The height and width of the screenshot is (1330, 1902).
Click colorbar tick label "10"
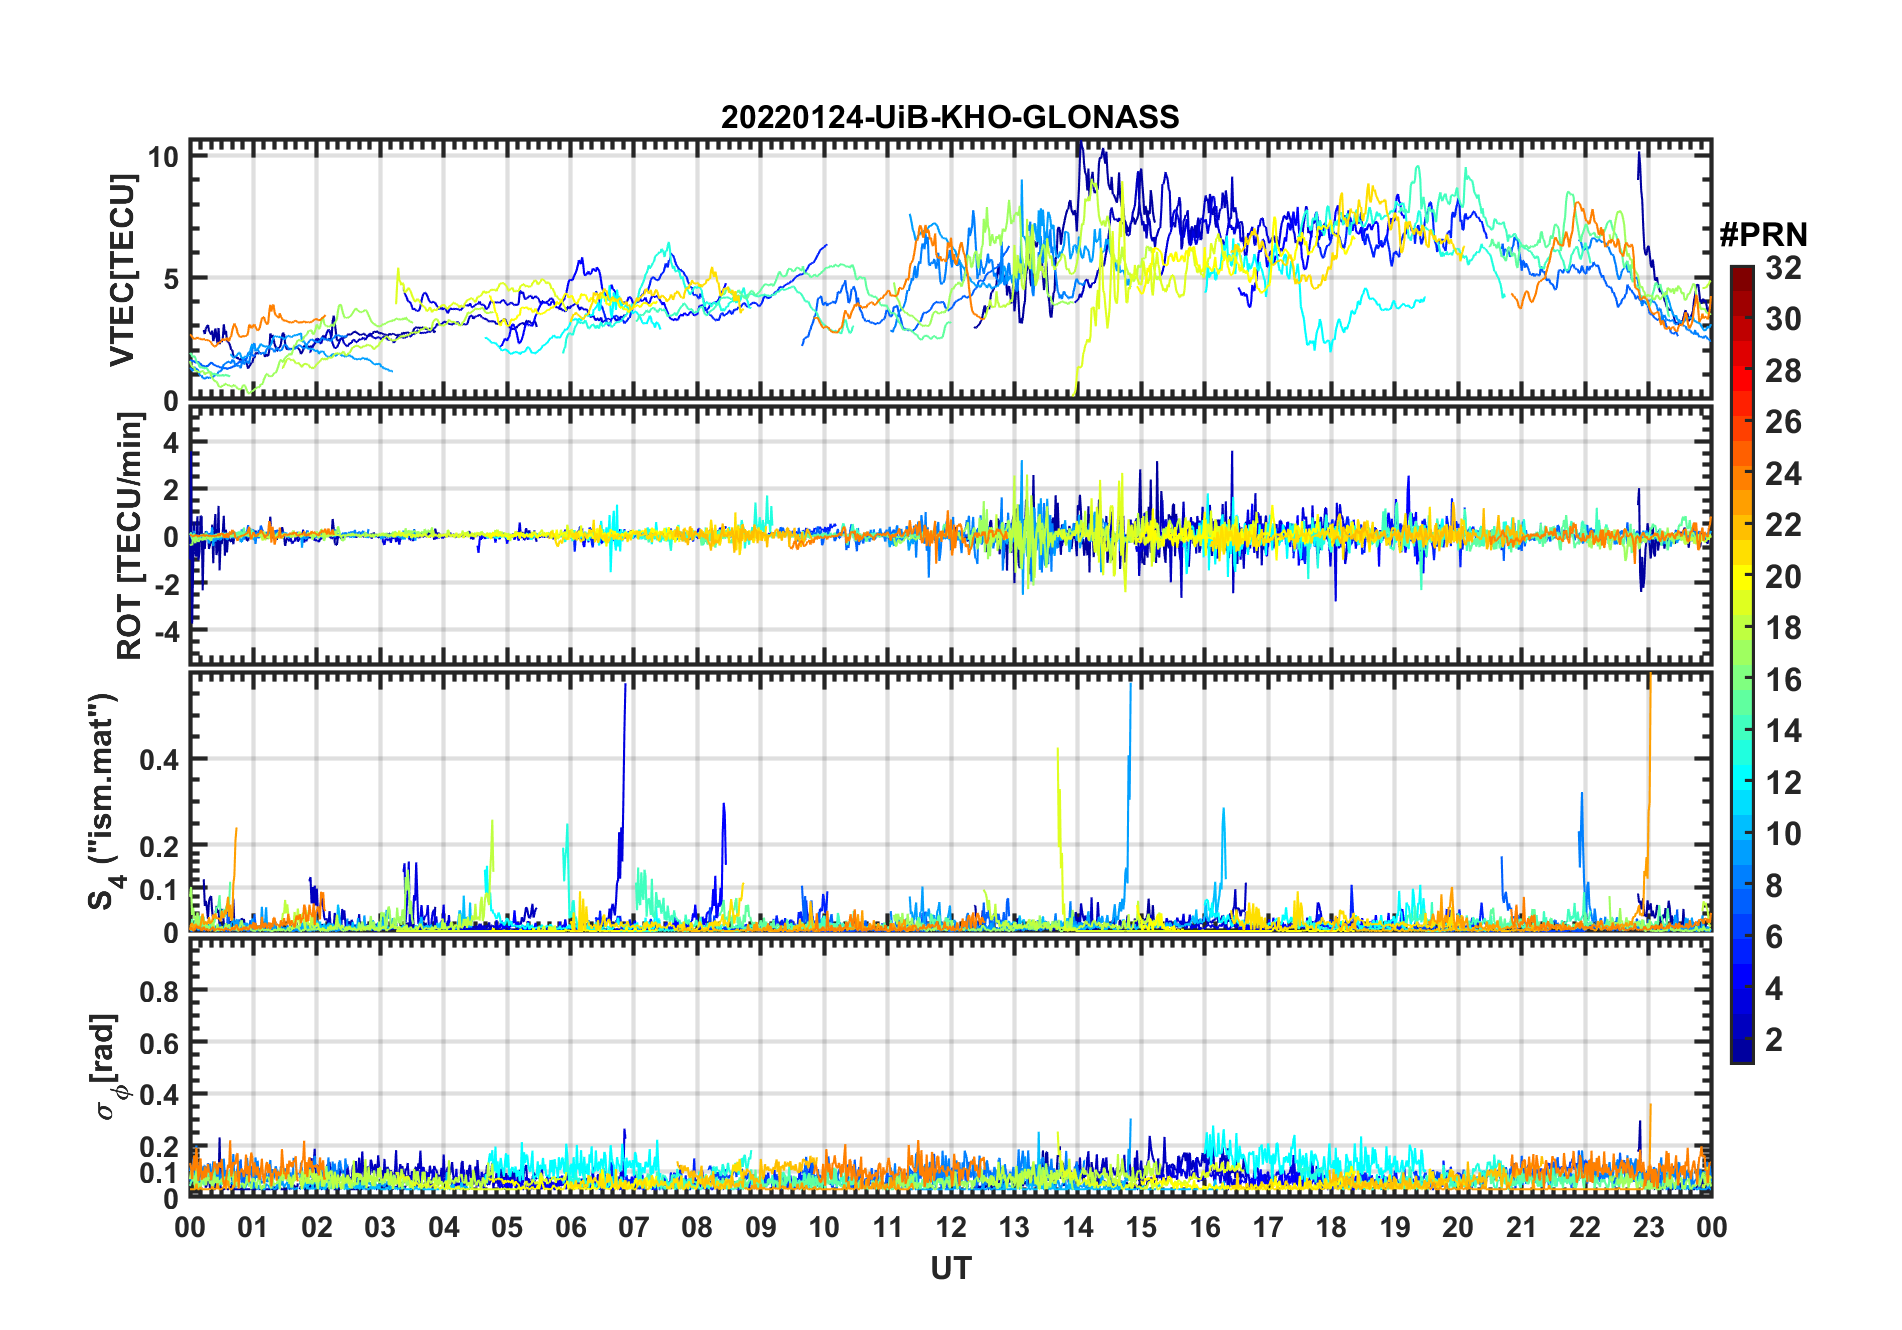pyautogui.click(x=1783, y=834)
